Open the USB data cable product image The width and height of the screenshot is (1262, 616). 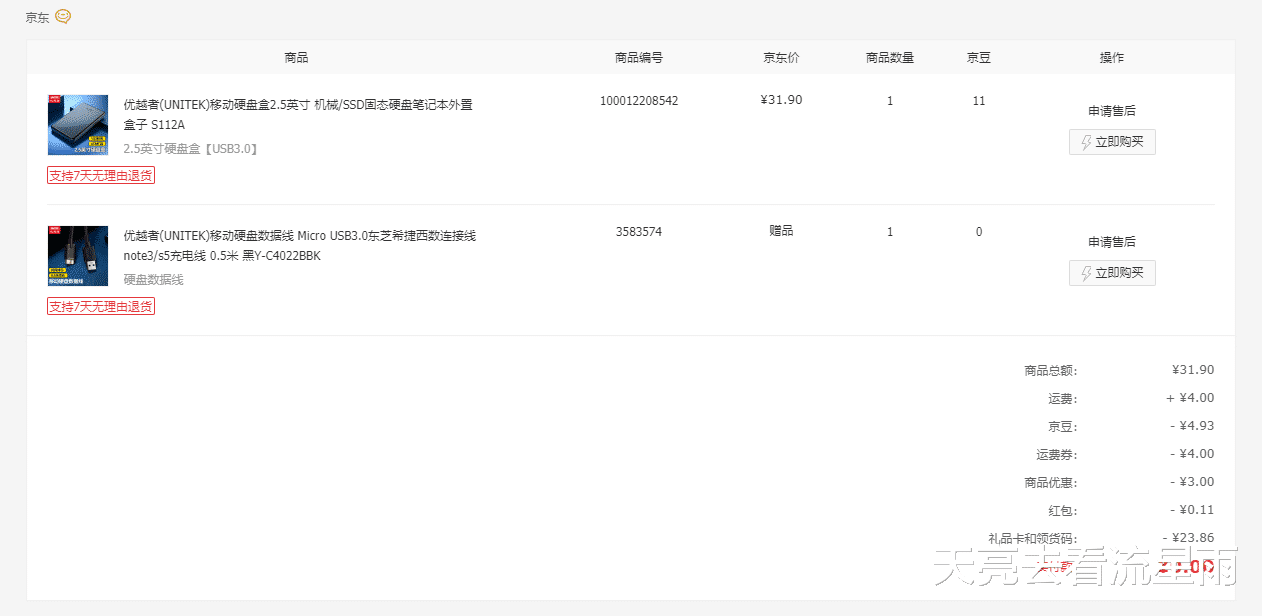77,255
